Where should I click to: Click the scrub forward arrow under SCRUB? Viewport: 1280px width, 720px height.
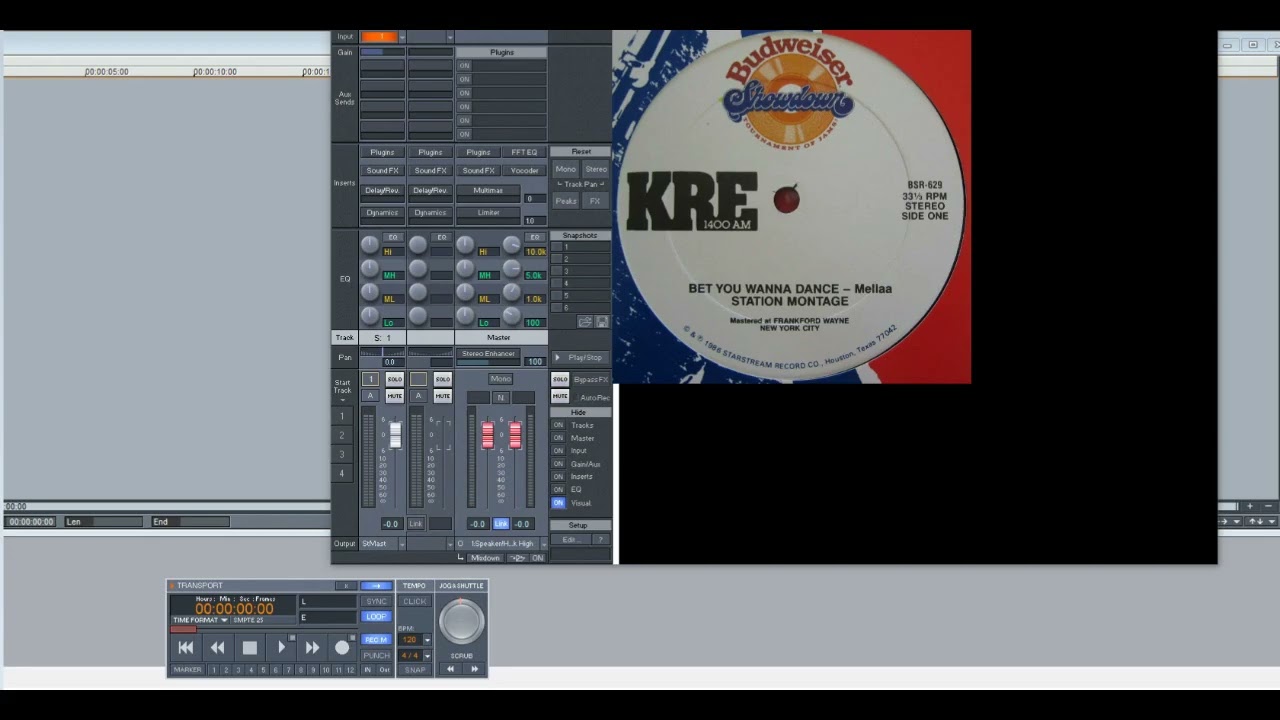click(474, 669)
